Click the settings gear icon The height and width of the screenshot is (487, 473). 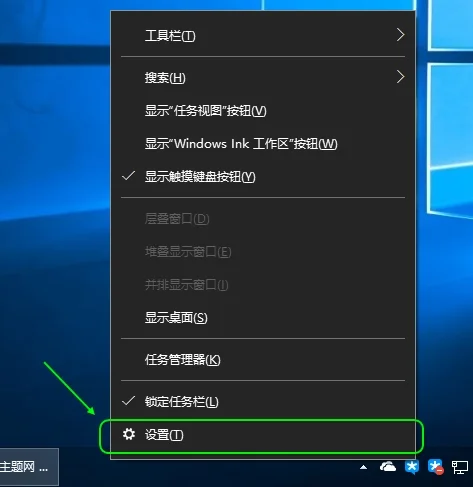click(x=129, y=434)
